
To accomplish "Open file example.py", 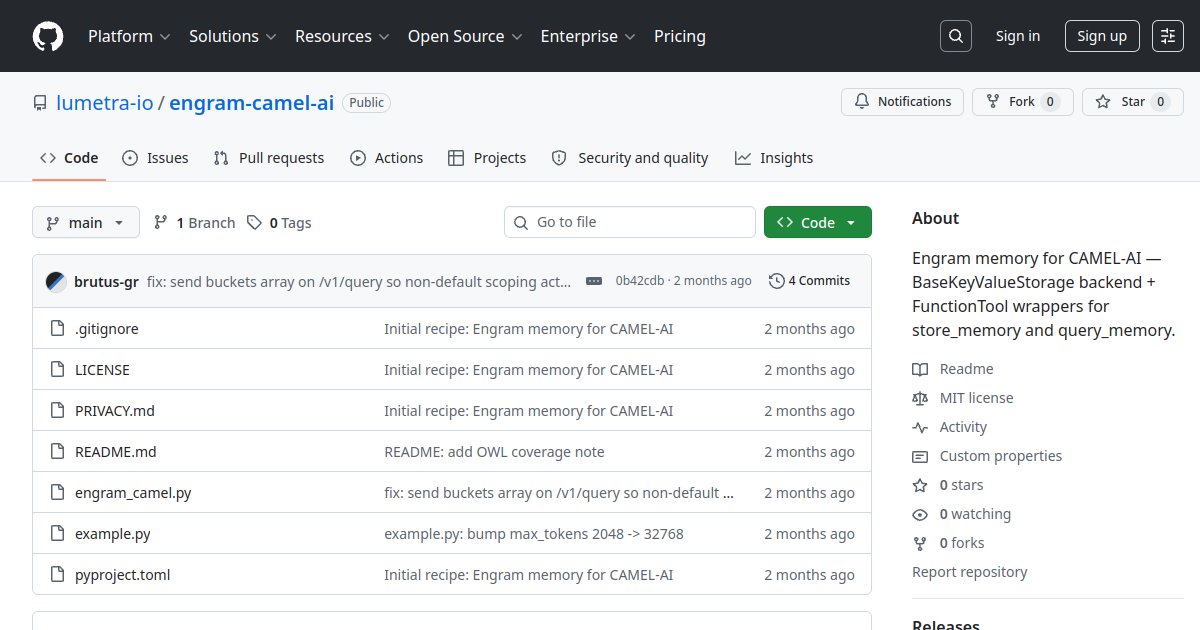I will 113,534.
